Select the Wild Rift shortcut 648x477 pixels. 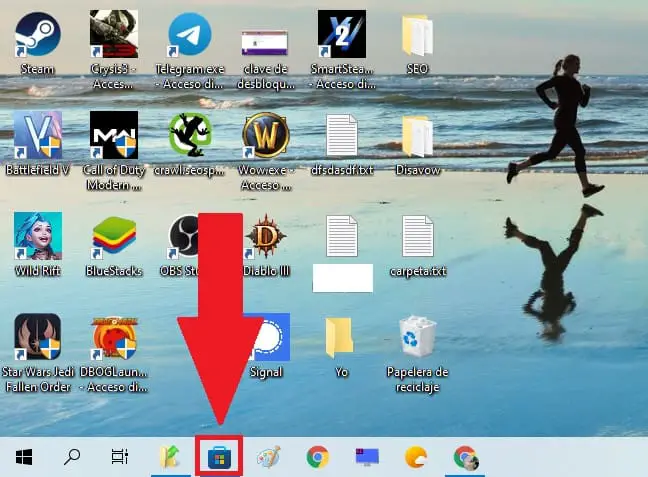[38, 236]
